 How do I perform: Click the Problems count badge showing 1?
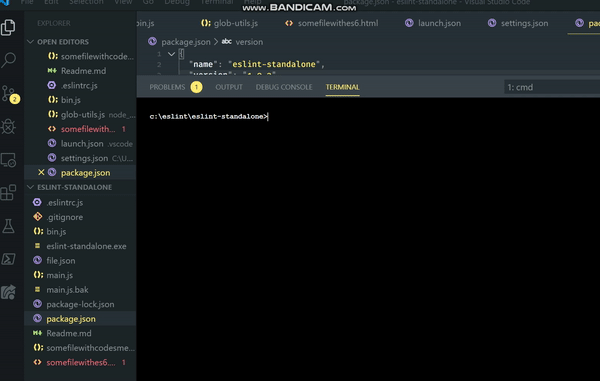coord(196,87)
